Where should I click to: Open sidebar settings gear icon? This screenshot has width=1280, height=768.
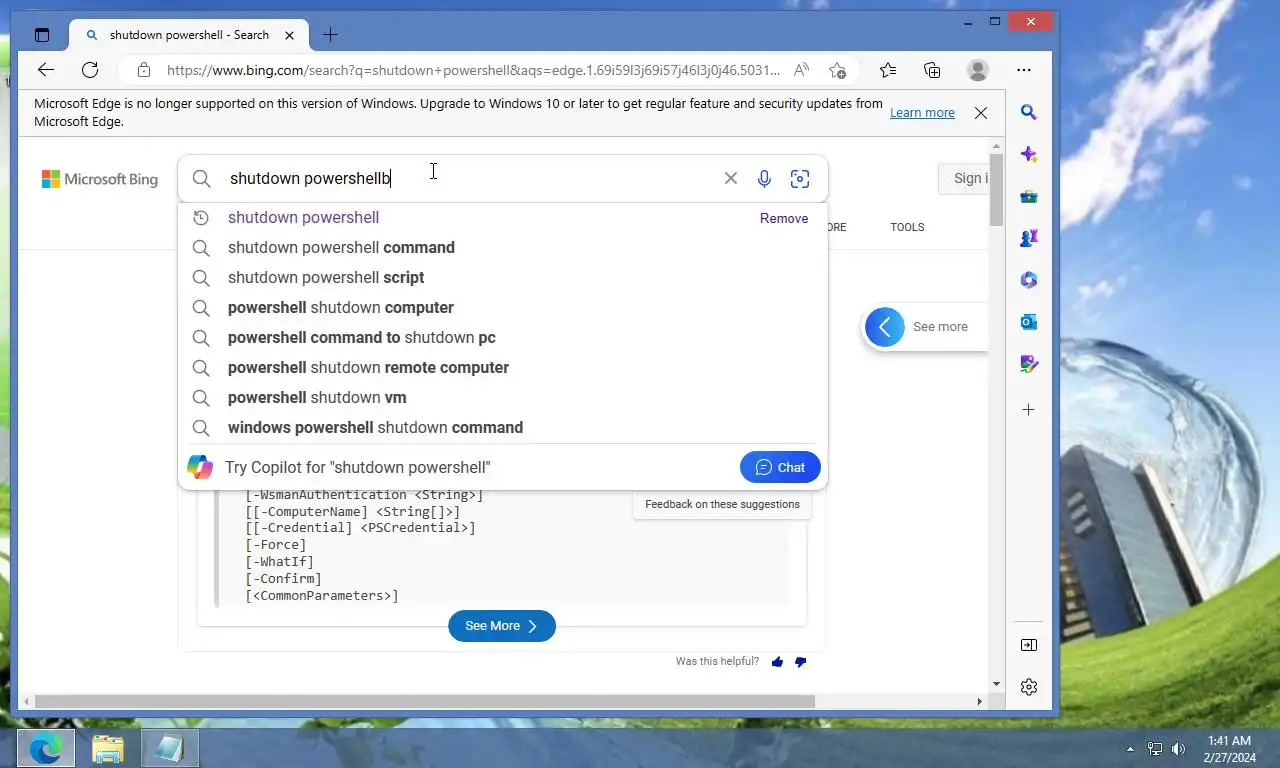[x=1029, y=687]
